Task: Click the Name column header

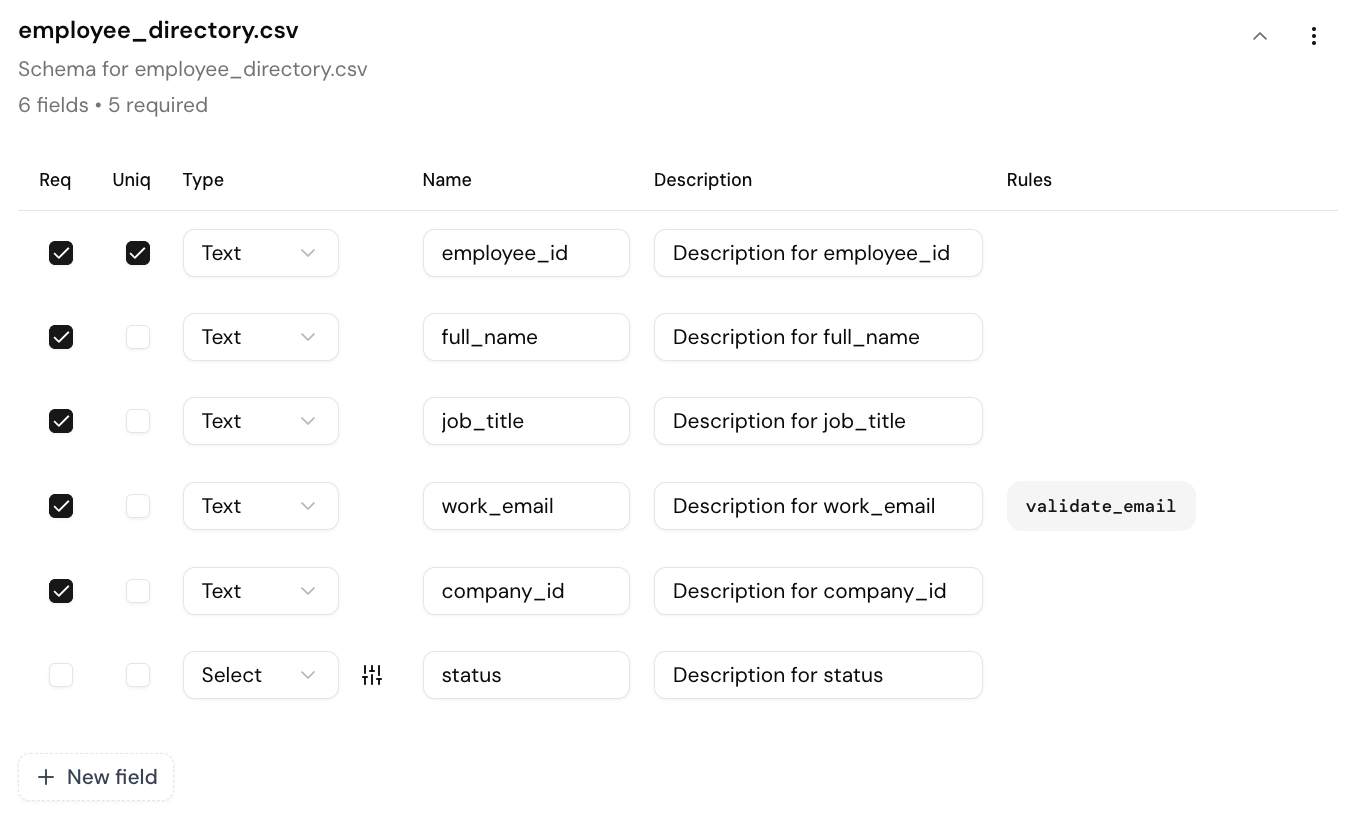Action: [x=447, y=180]
